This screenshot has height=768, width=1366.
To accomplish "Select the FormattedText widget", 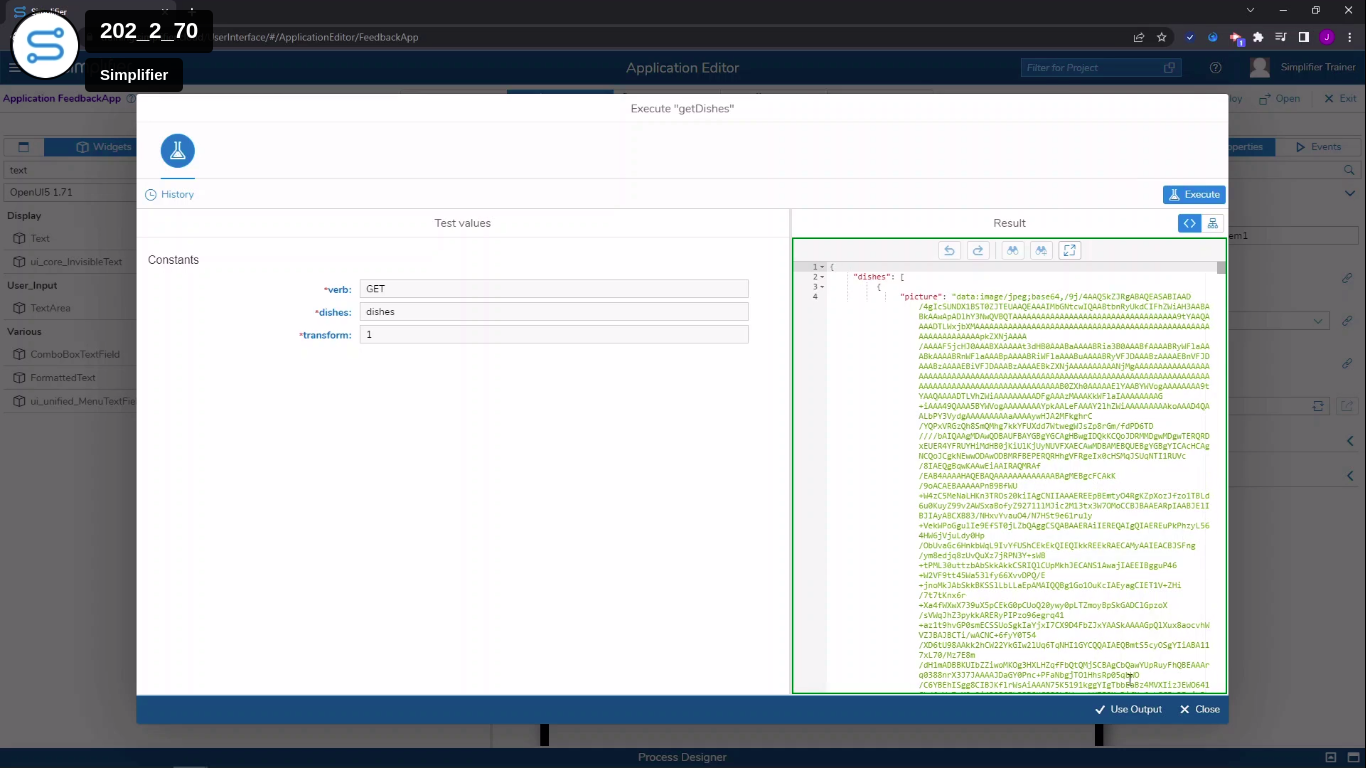I will [63, 378].
